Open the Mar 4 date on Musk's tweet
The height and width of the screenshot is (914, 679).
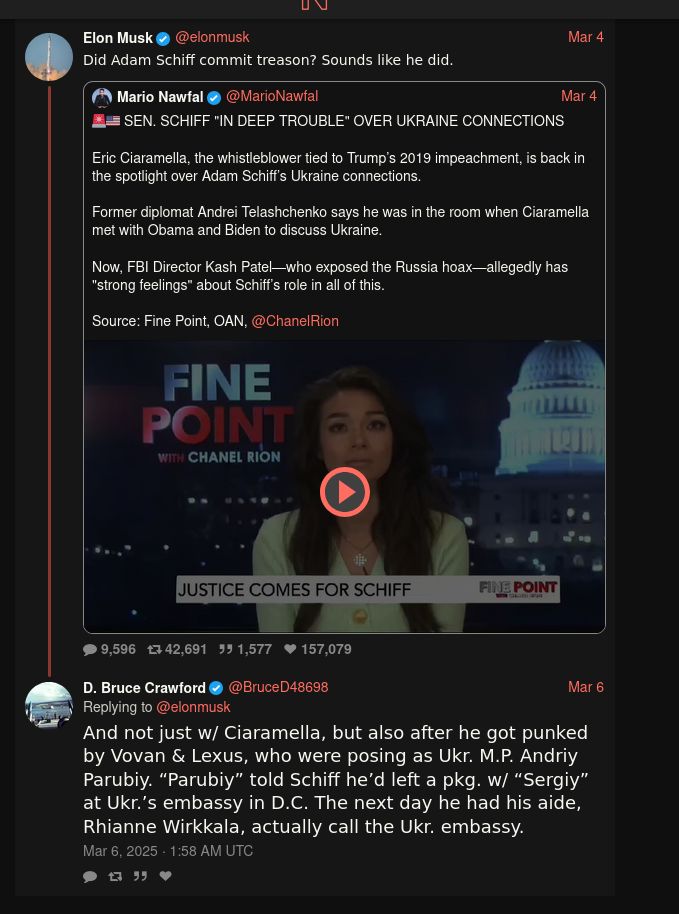(586, 37)
